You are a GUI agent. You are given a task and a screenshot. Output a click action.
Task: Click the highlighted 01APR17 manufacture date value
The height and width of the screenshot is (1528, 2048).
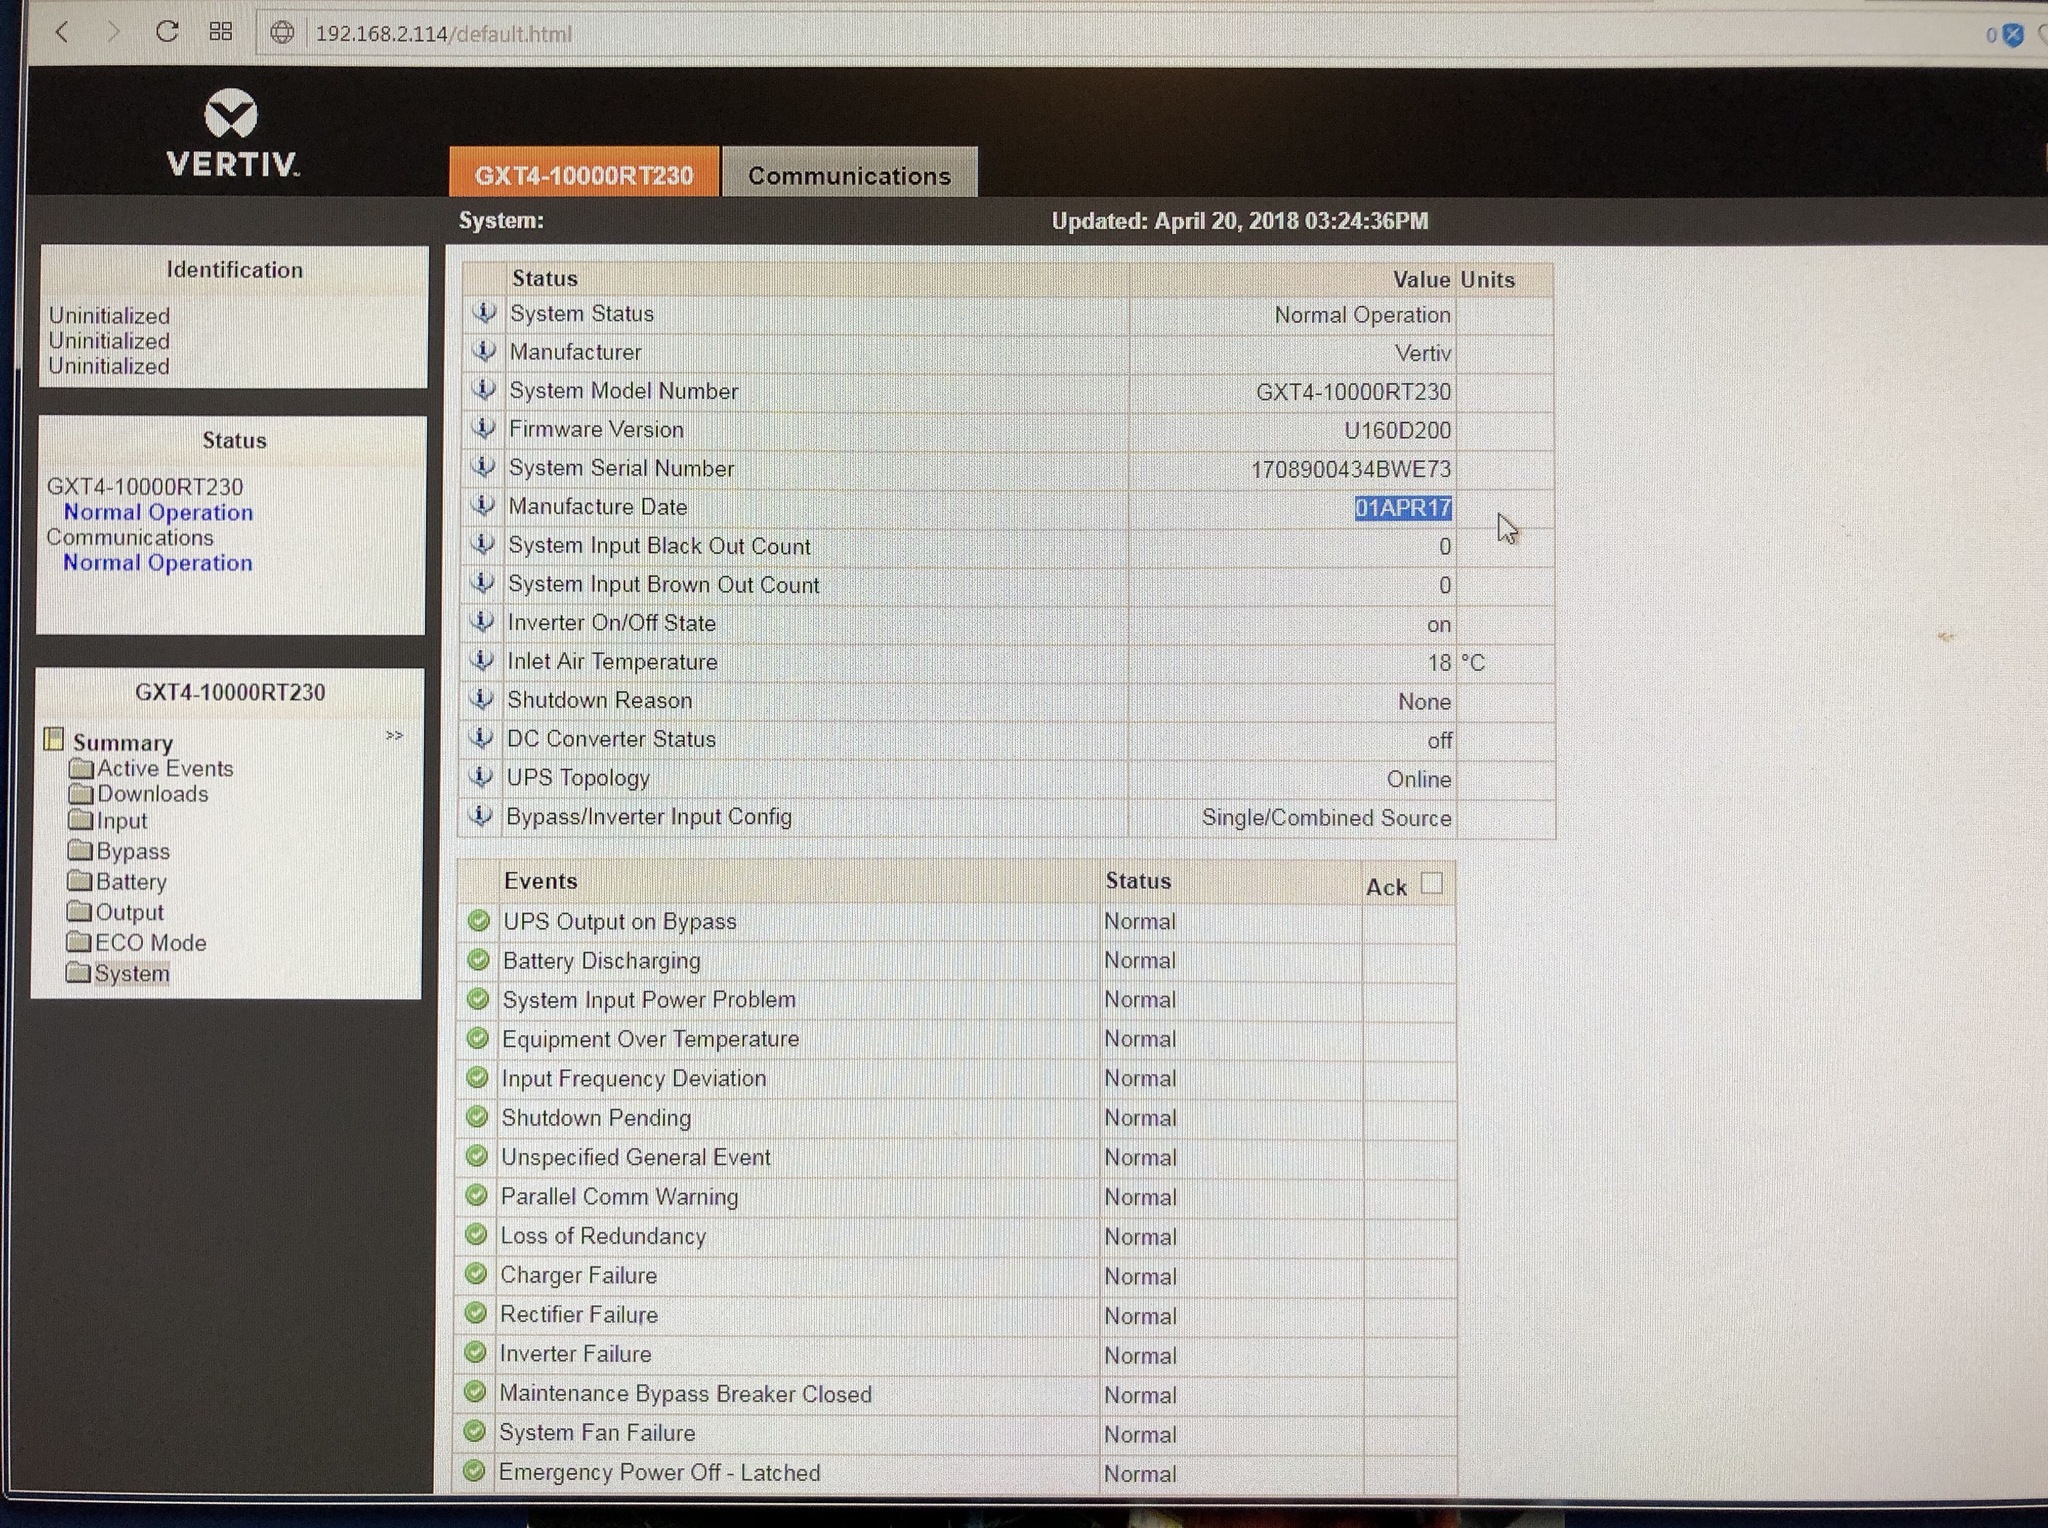coord(1403,508)
